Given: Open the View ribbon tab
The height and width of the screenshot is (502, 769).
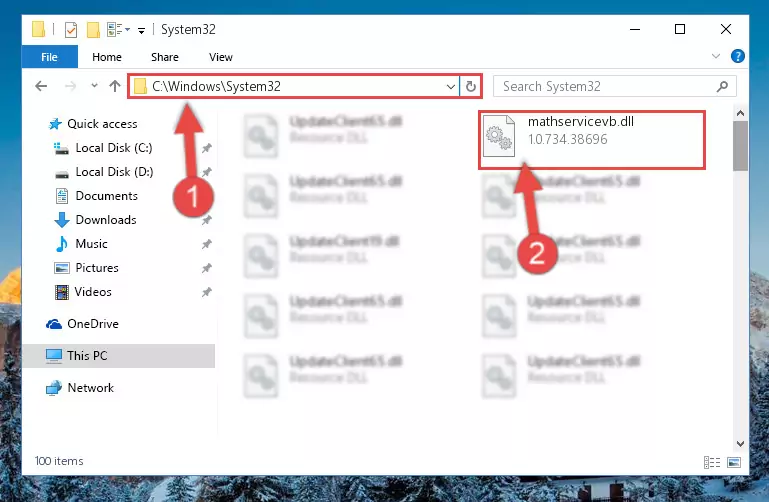Looking at the screenshot, I should [x=221, y=57].
